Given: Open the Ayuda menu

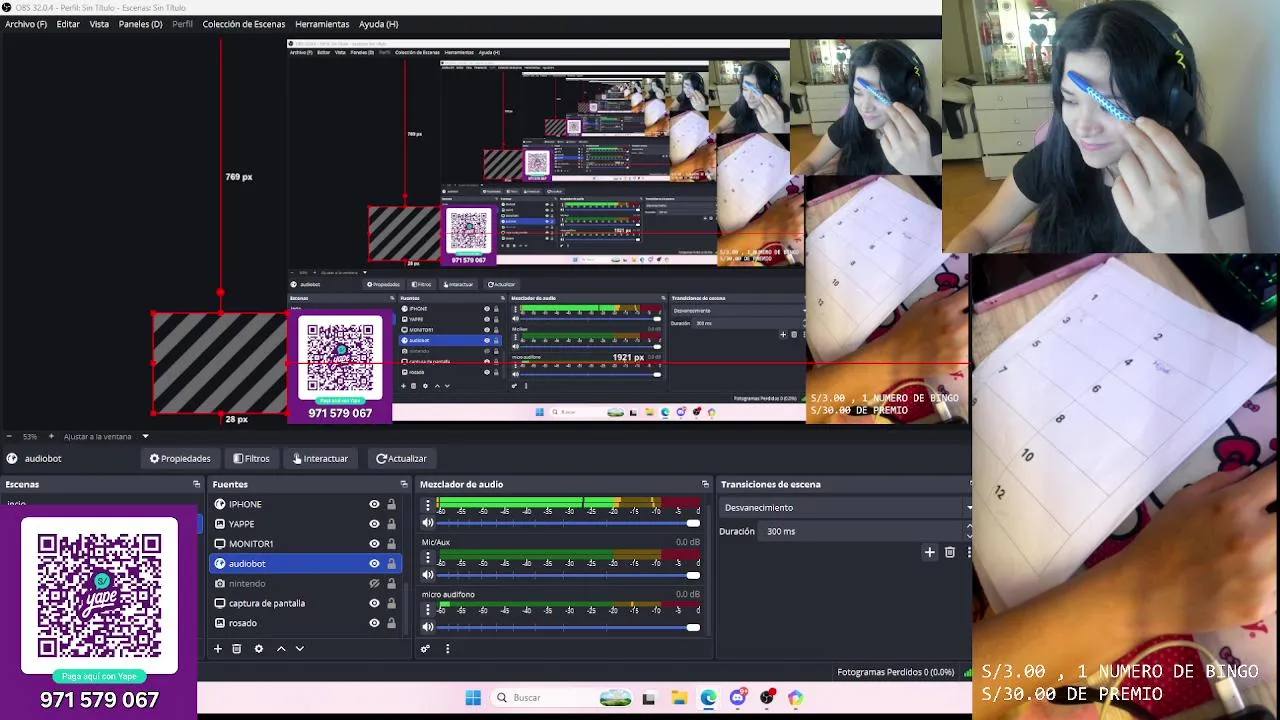Looking at the screenshot, I should (378, 24).
